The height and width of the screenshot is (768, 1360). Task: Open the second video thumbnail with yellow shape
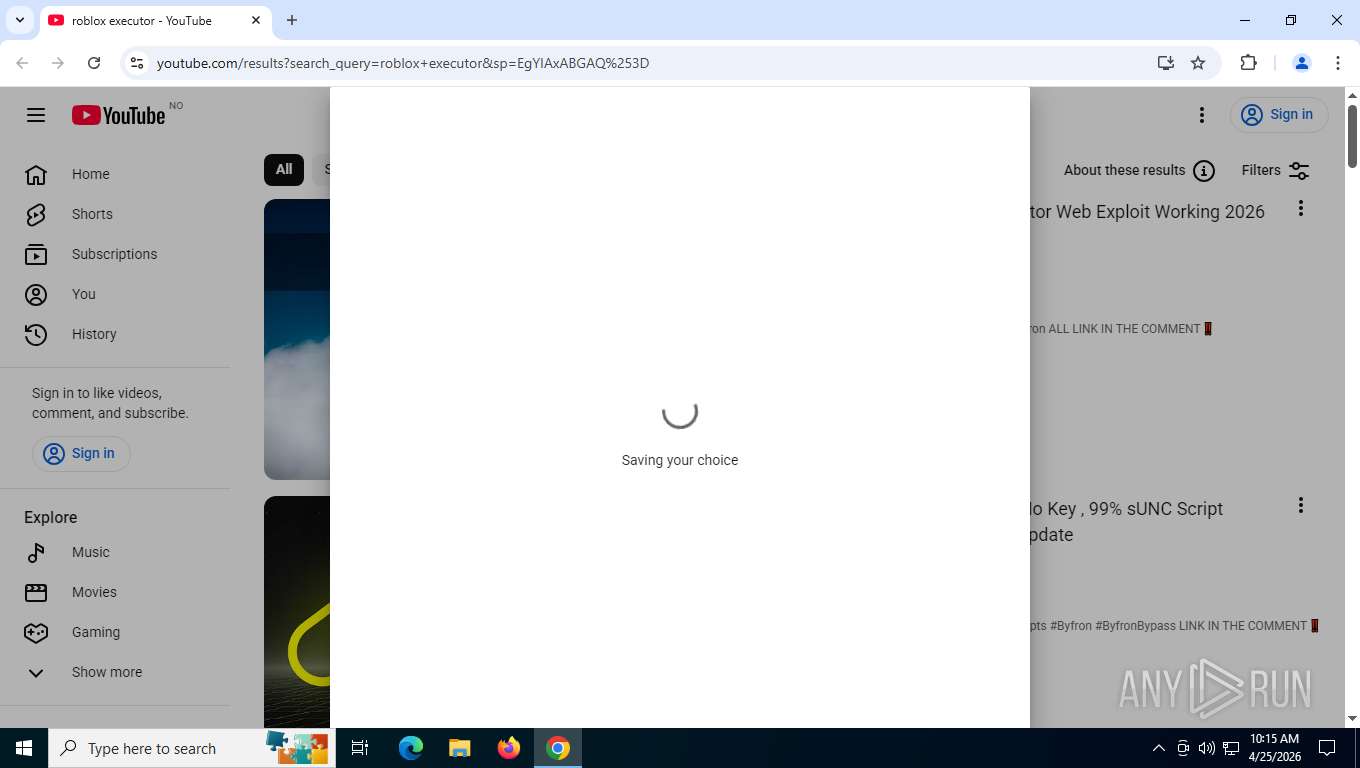[297, 612]
